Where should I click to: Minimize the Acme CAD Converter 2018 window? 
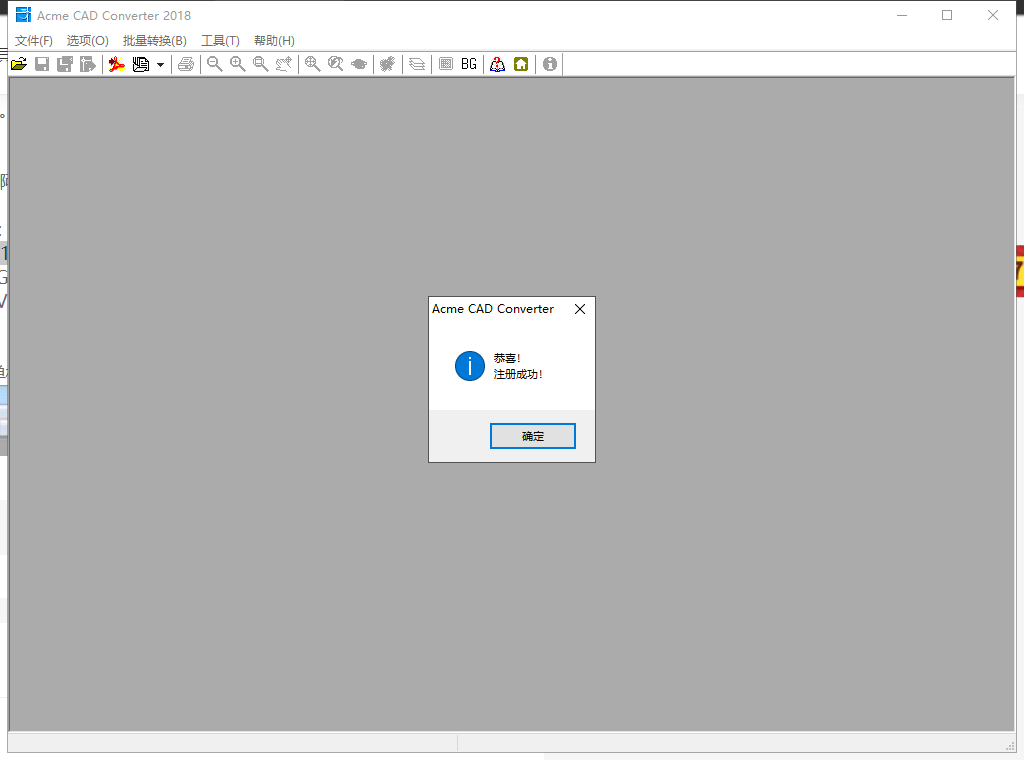tap(902, 15)
